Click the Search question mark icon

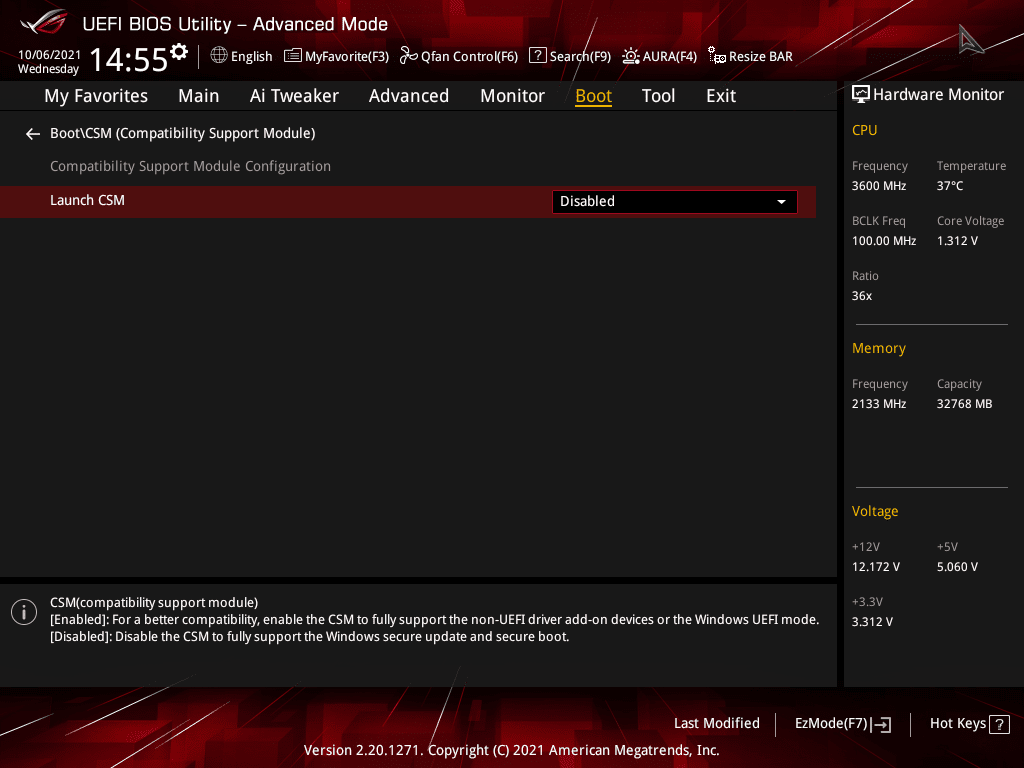tap(537, 56)
